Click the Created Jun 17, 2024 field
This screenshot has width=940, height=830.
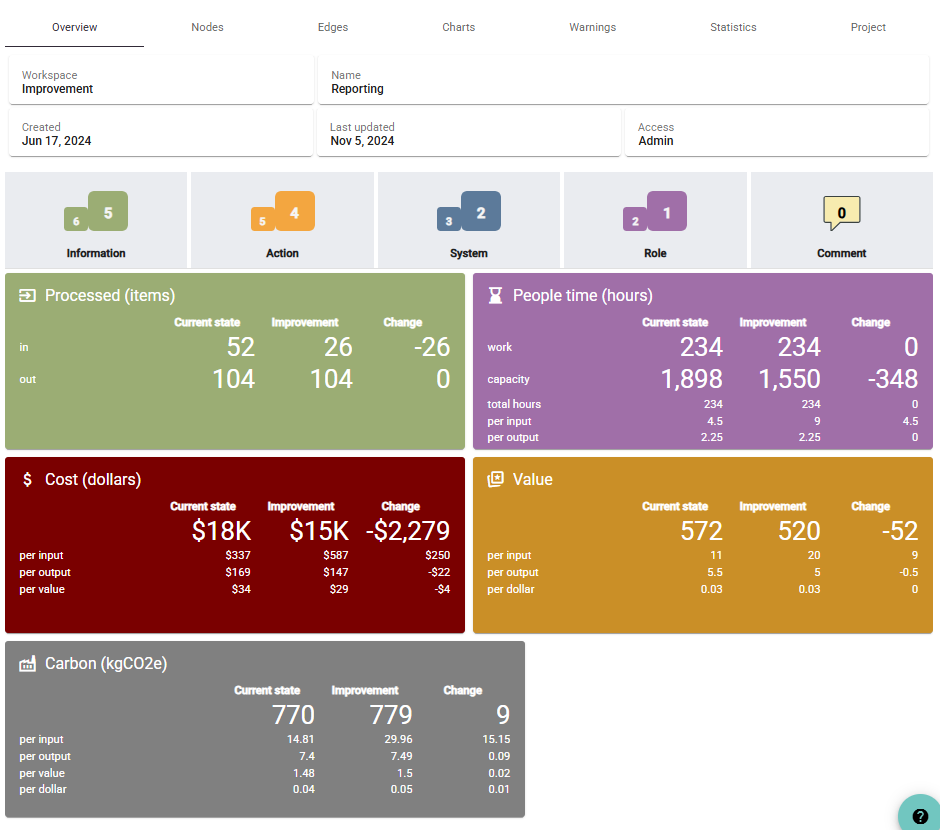point(161,132)
